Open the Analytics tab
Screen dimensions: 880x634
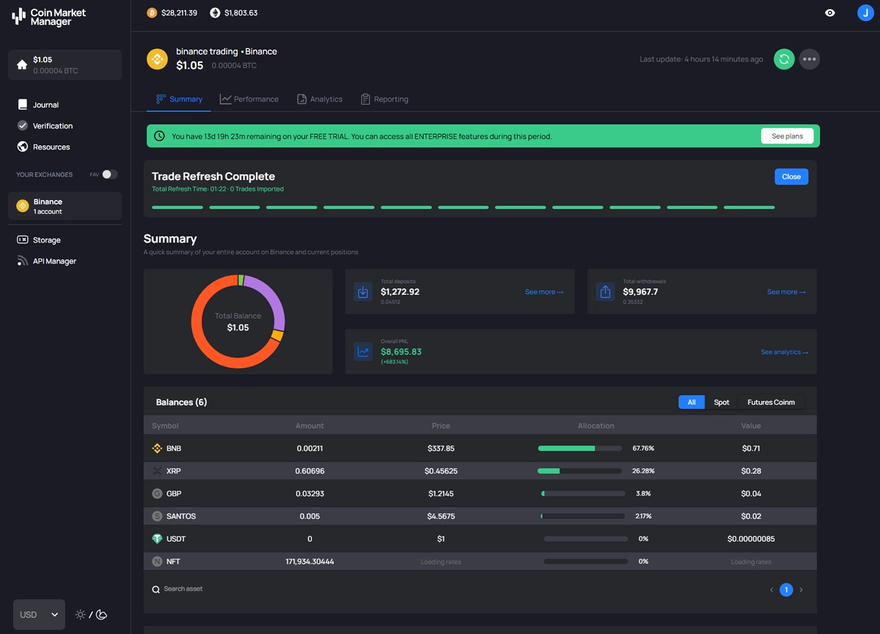pyautogui.click(x=319, y=99)
